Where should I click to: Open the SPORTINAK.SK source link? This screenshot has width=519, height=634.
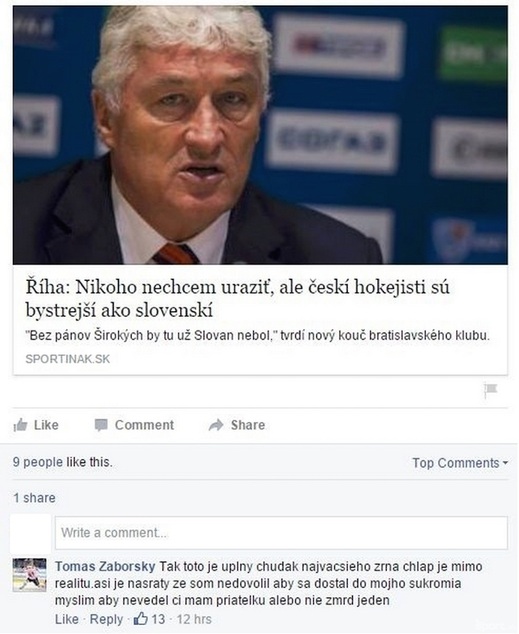68,359
